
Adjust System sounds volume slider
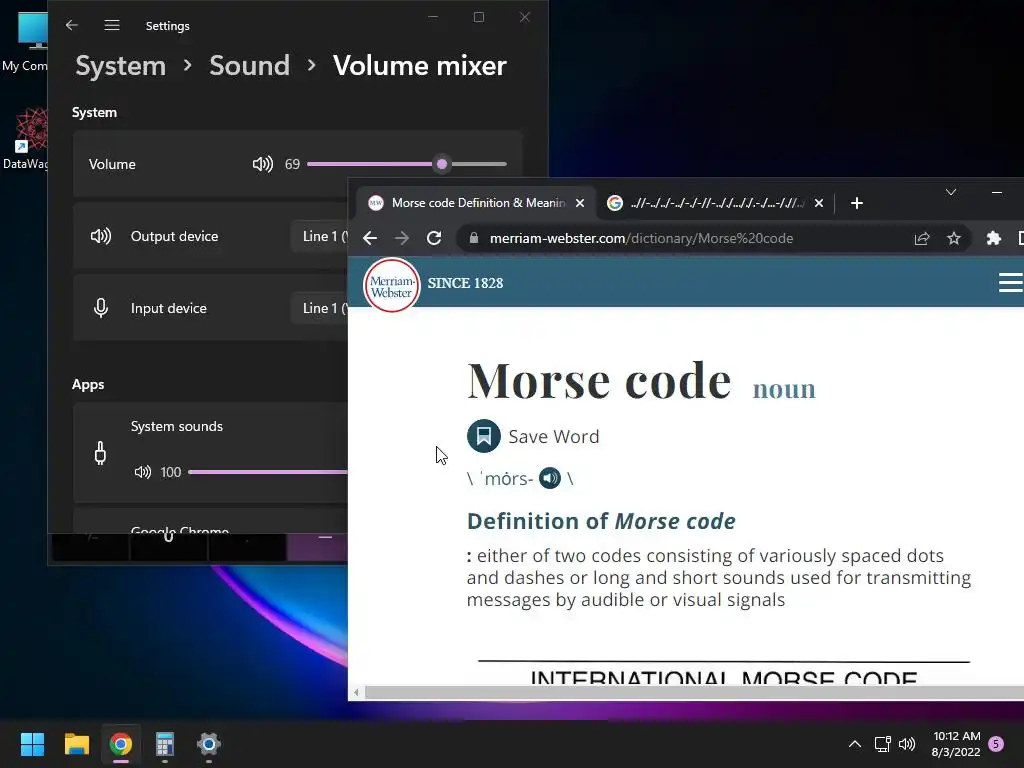(268, 472)
